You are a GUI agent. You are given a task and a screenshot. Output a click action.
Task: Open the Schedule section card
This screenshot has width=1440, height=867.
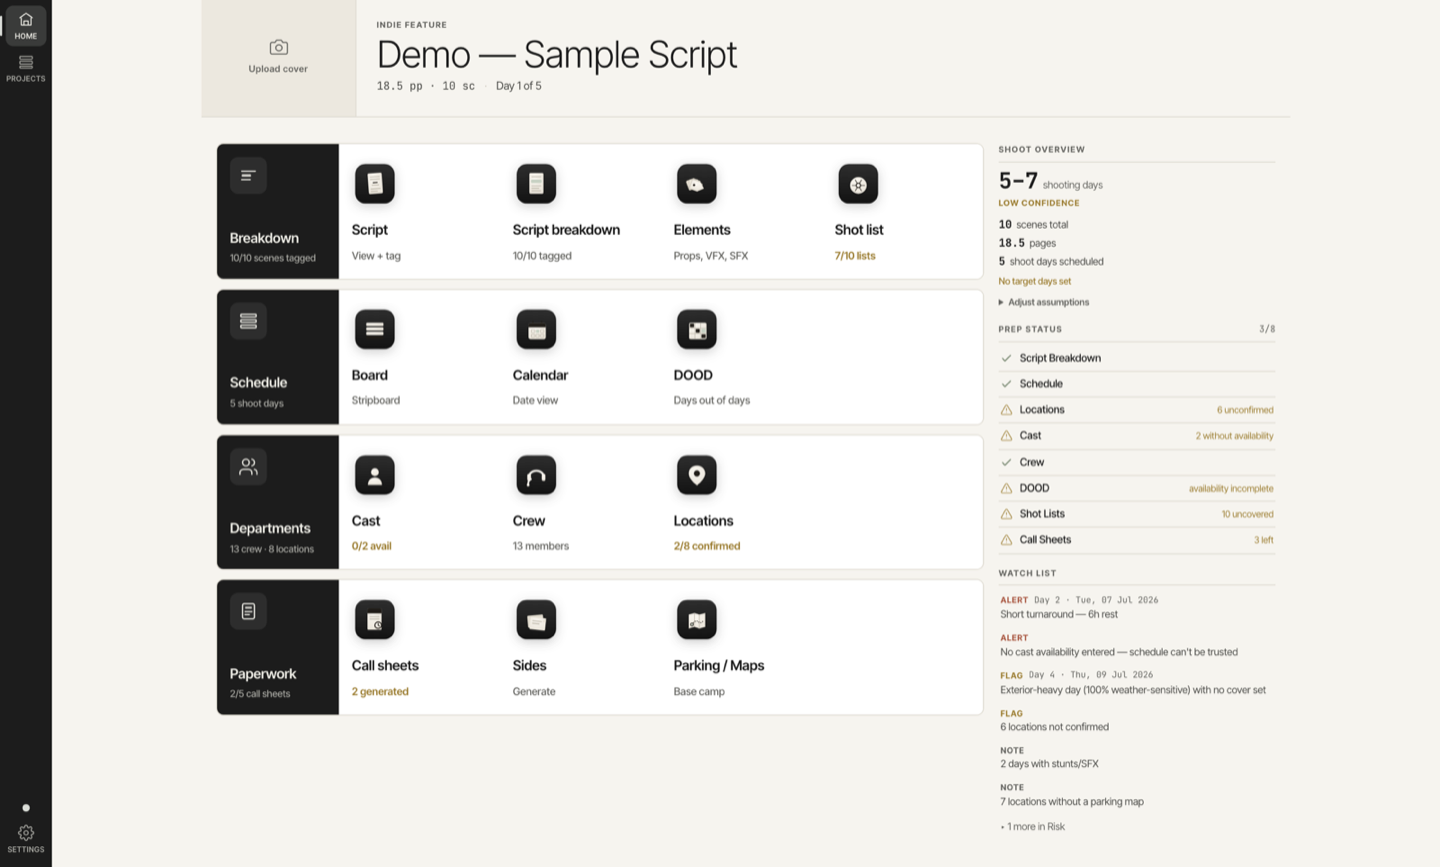click(278, 357)
